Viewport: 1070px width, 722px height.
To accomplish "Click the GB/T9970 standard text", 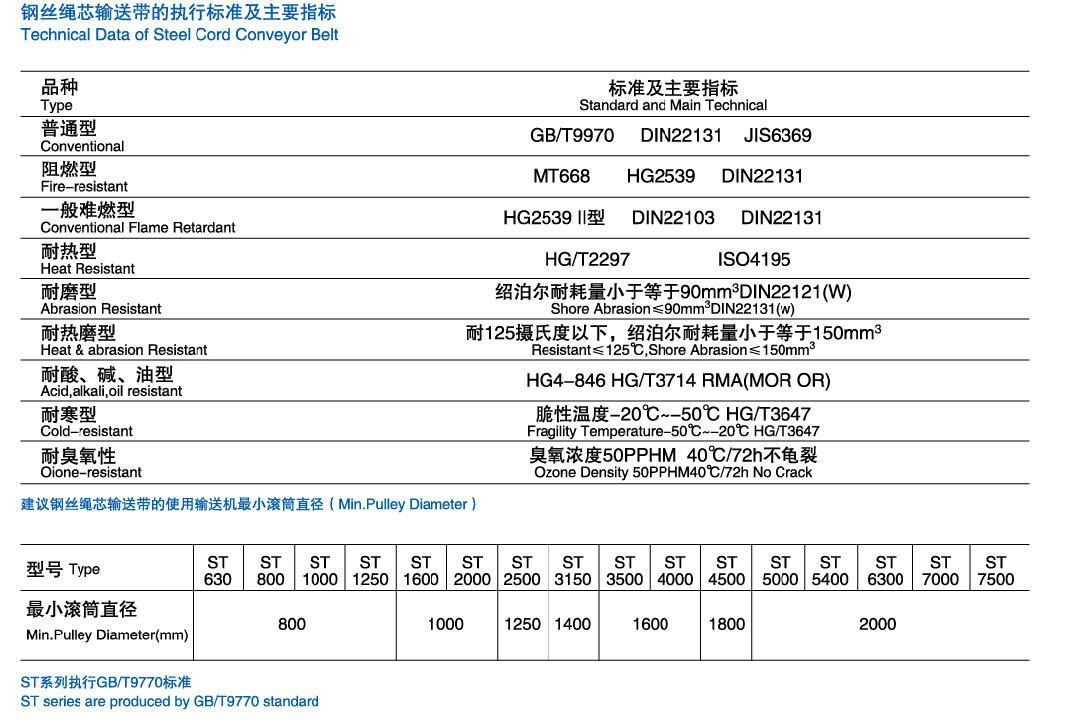I will pyautogui.click(x=572, y=135).
